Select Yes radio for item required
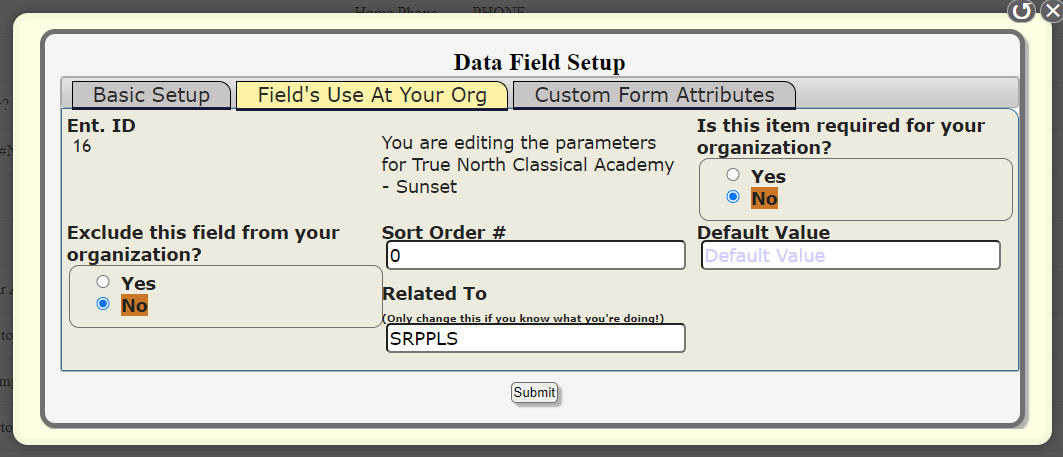The image size is (1063, 457). [x=733, y=175]
